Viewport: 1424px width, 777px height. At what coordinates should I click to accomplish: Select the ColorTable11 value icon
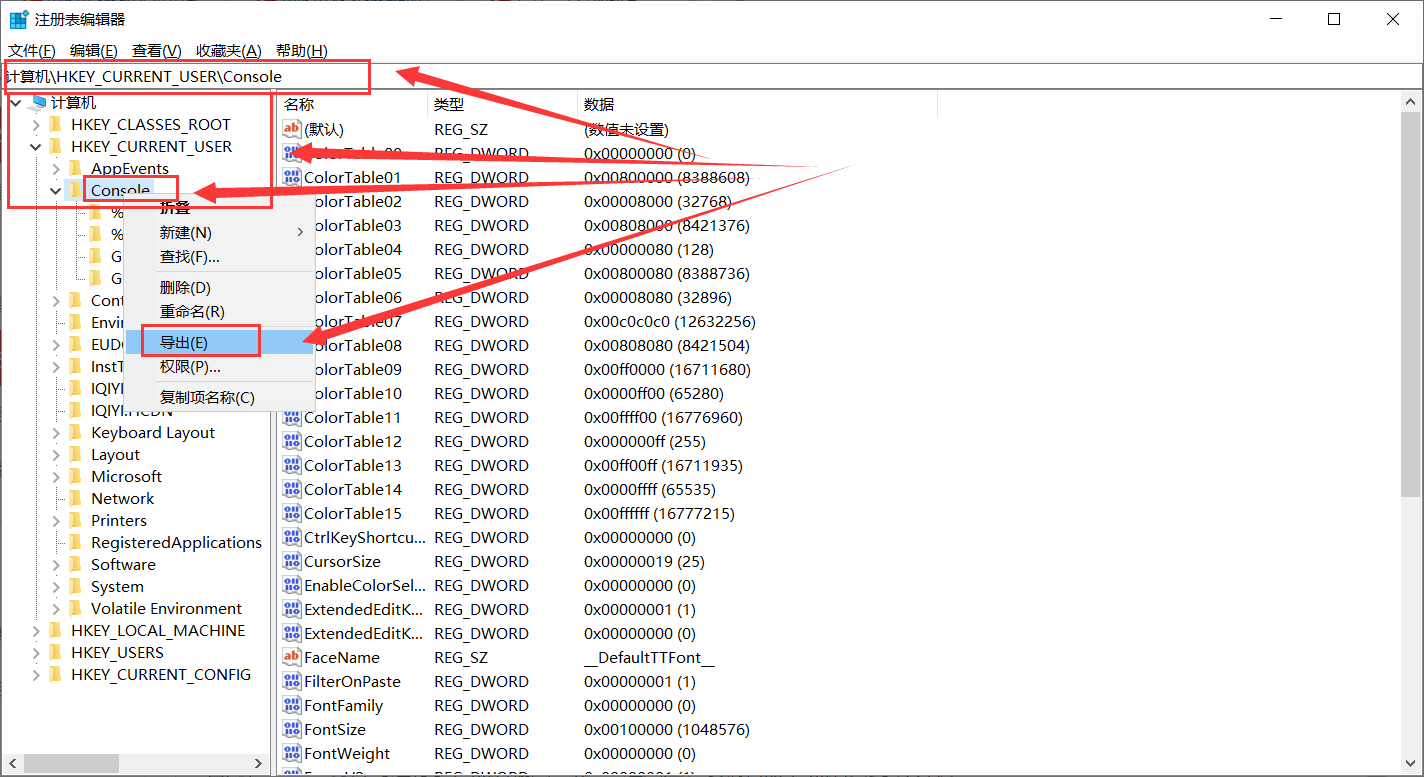(292, 417)
